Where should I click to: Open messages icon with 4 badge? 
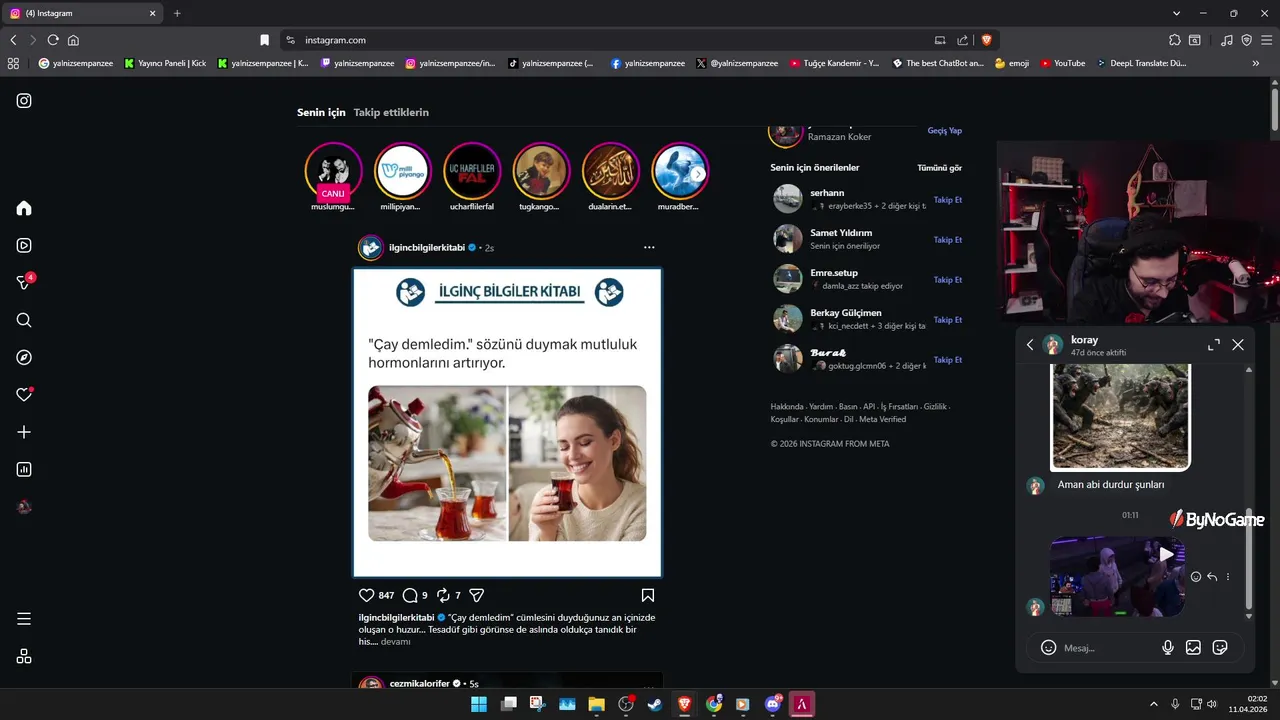tap(24, 283)
